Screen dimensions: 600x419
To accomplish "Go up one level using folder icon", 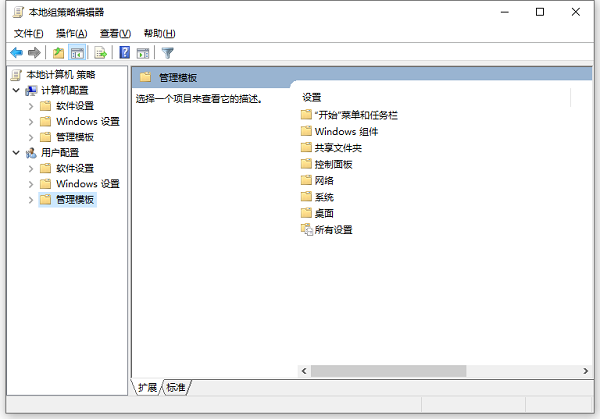I will [x=58, y=52].
